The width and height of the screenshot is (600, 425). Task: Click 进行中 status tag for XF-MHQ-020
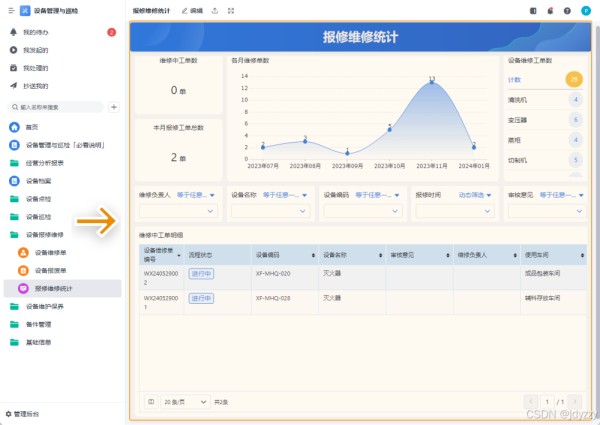(x=201, y=274)
